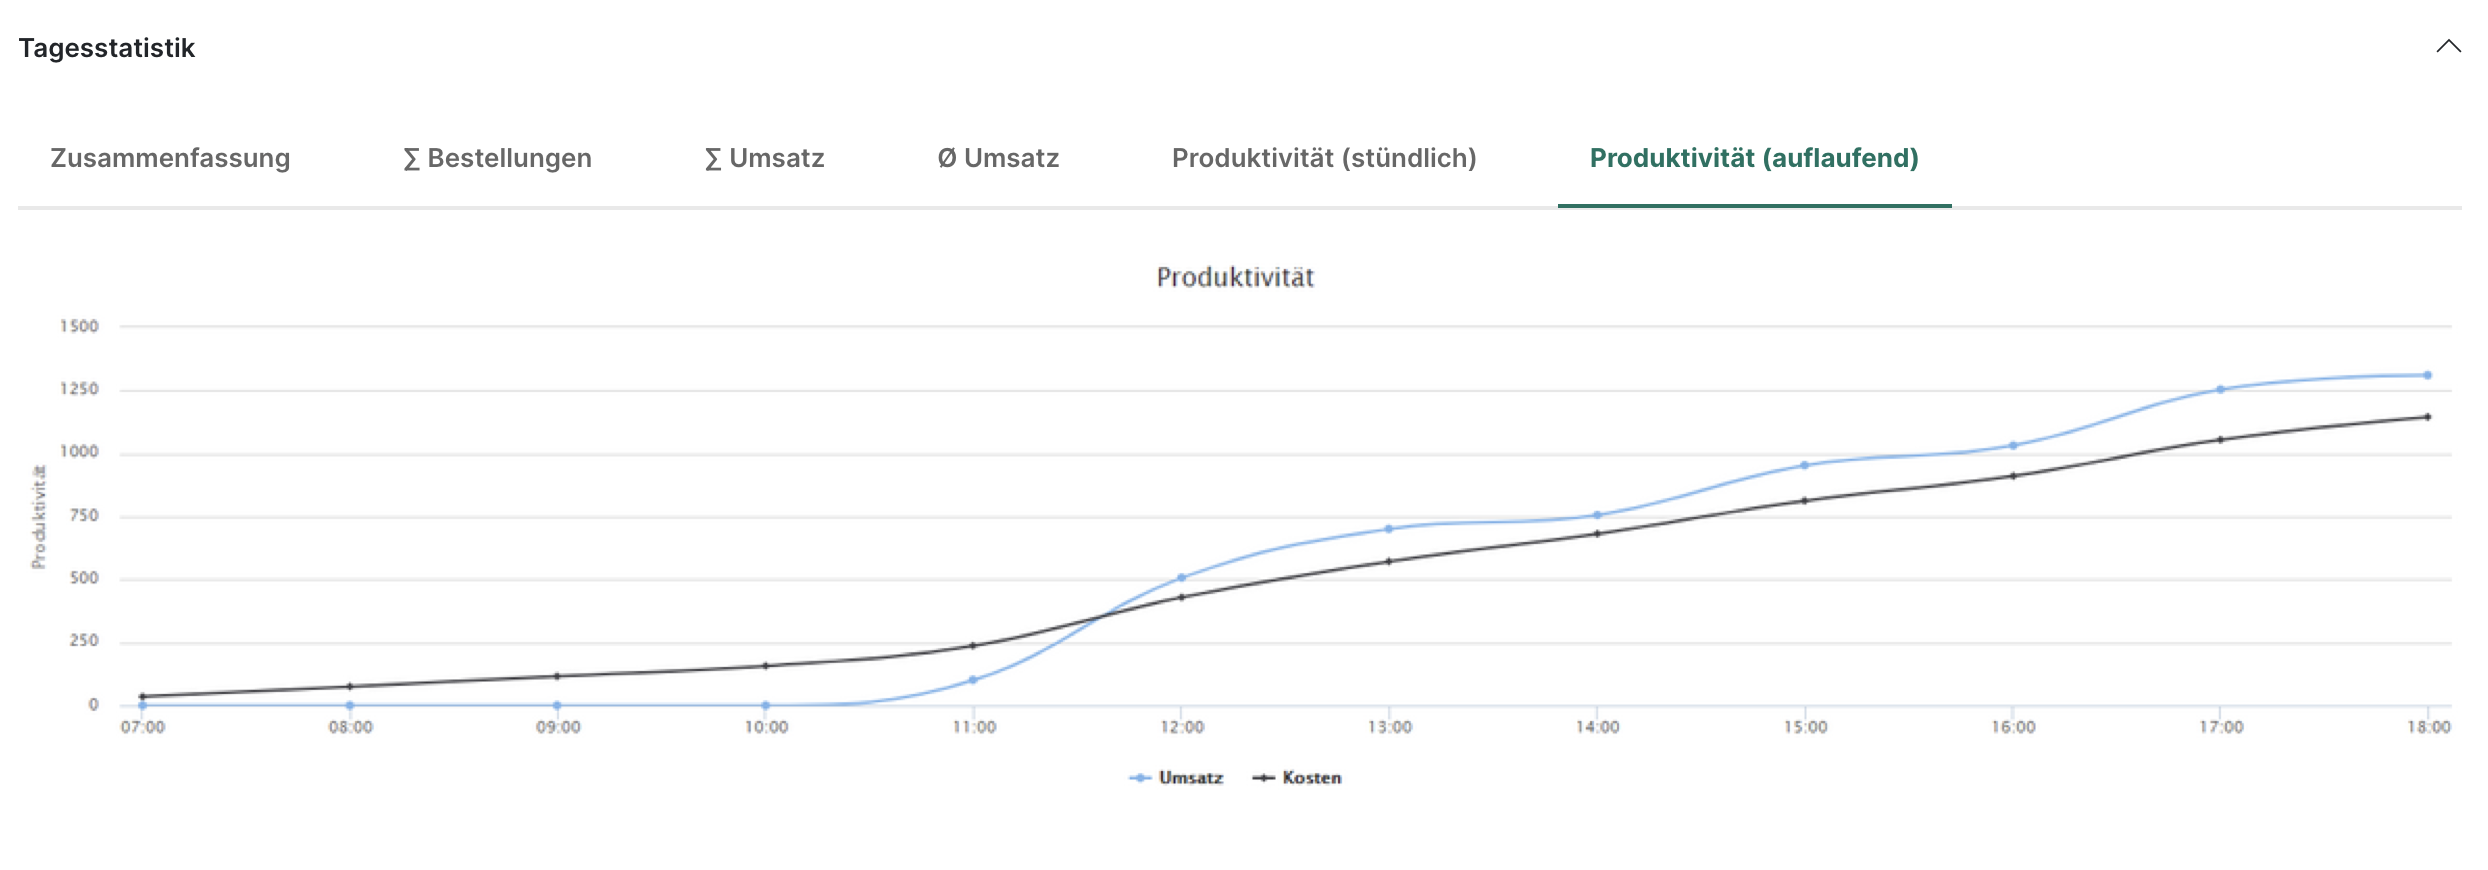The image size is (2488, 870).
Task: Toggle the Umsatz series in legend
Action: click(x=1177, y=778)
